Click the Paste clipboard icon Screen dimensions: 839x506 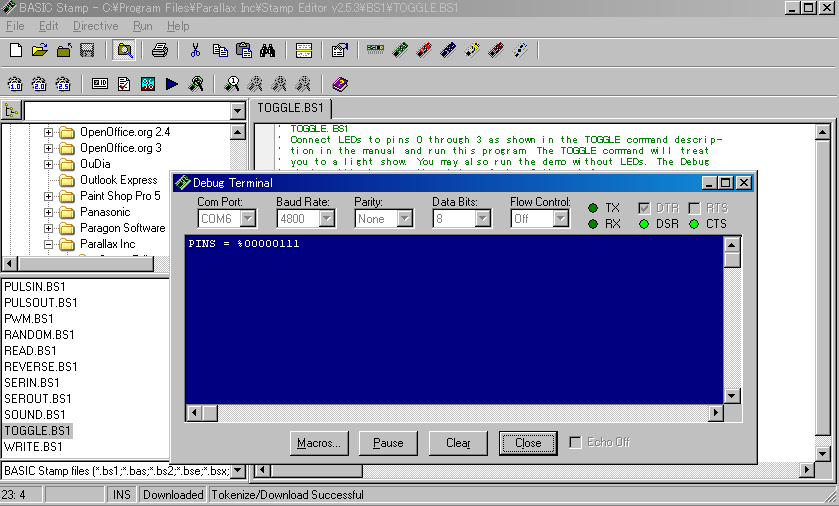click(244, 51)
